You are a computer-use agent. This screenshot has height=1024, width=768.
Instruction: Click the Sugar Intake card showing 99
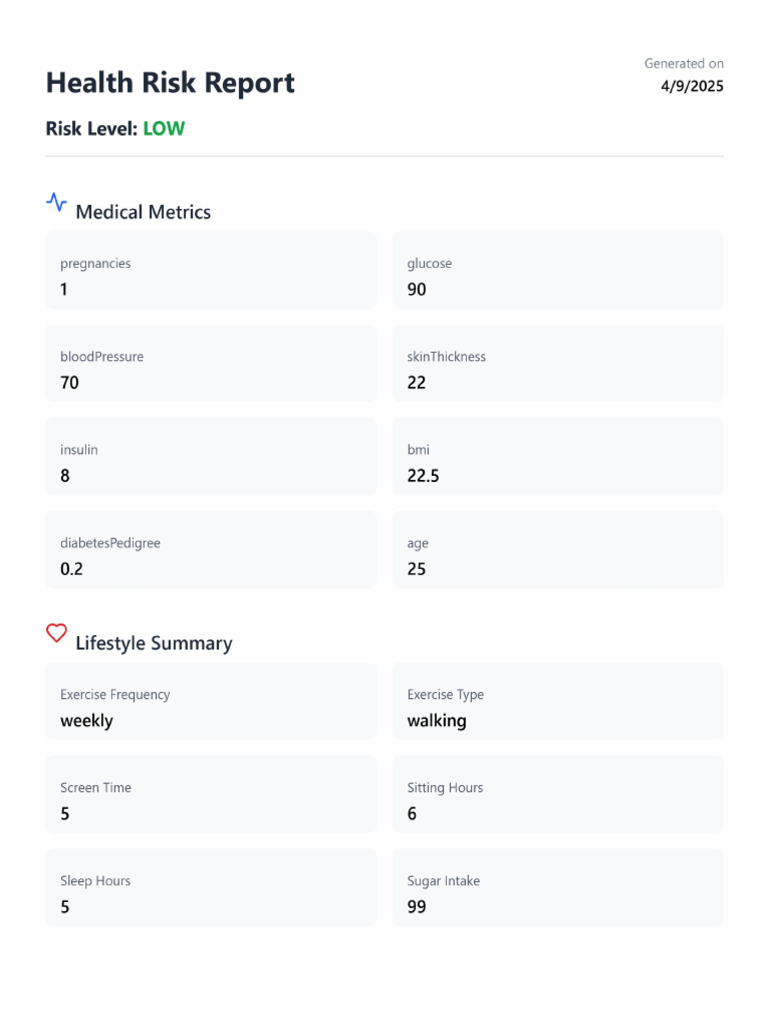[557, 888]
